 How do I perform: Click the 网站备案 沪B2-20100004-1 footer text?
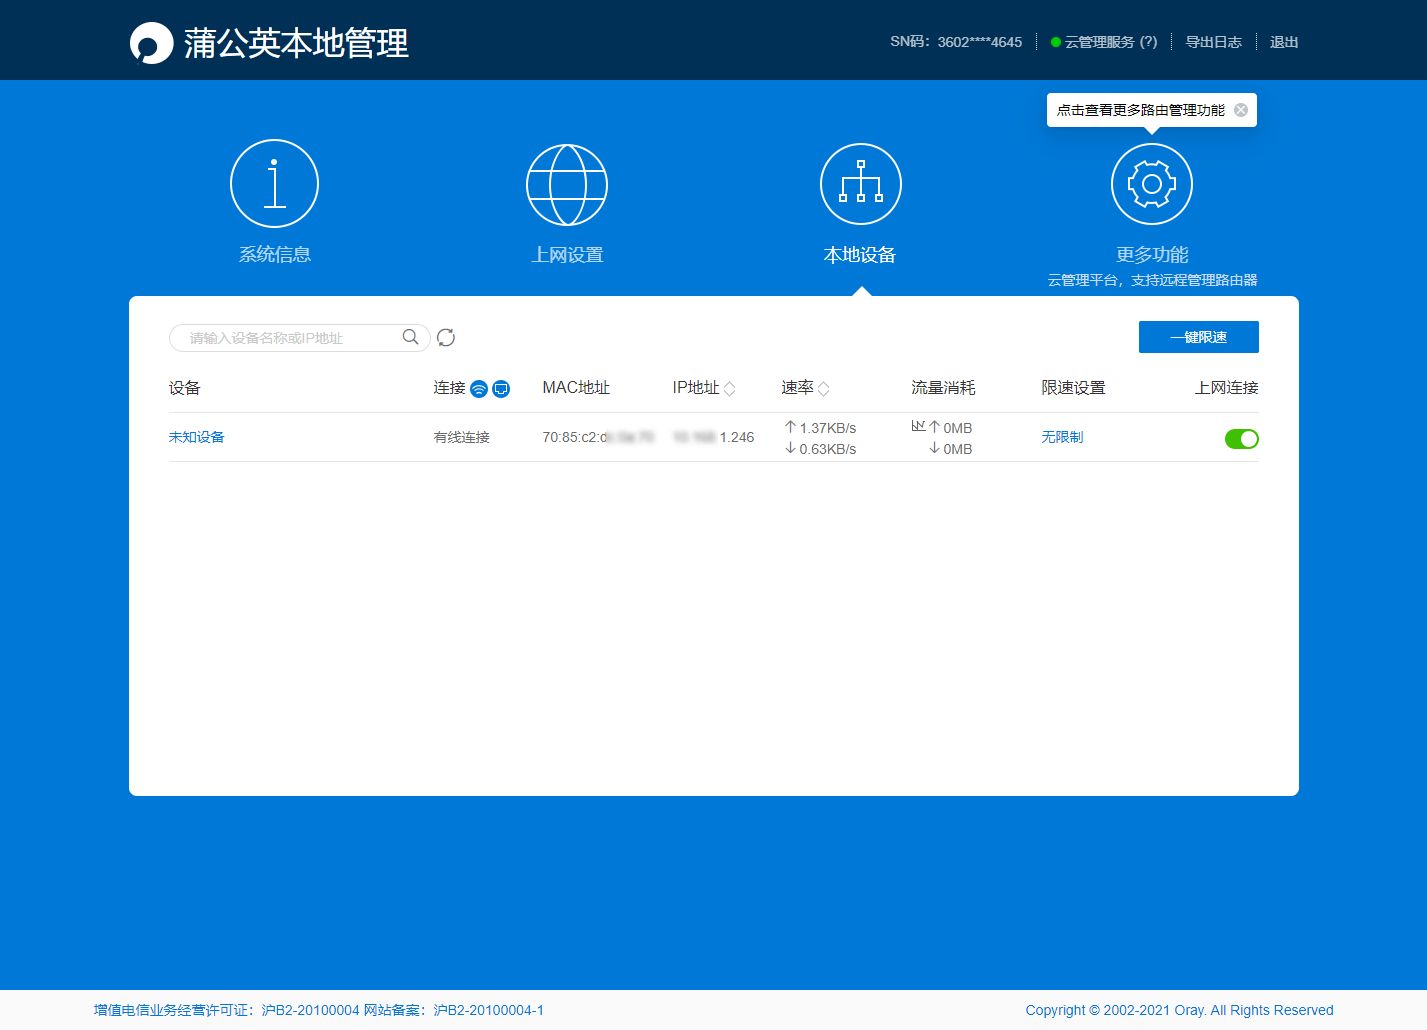point(453,1010)
